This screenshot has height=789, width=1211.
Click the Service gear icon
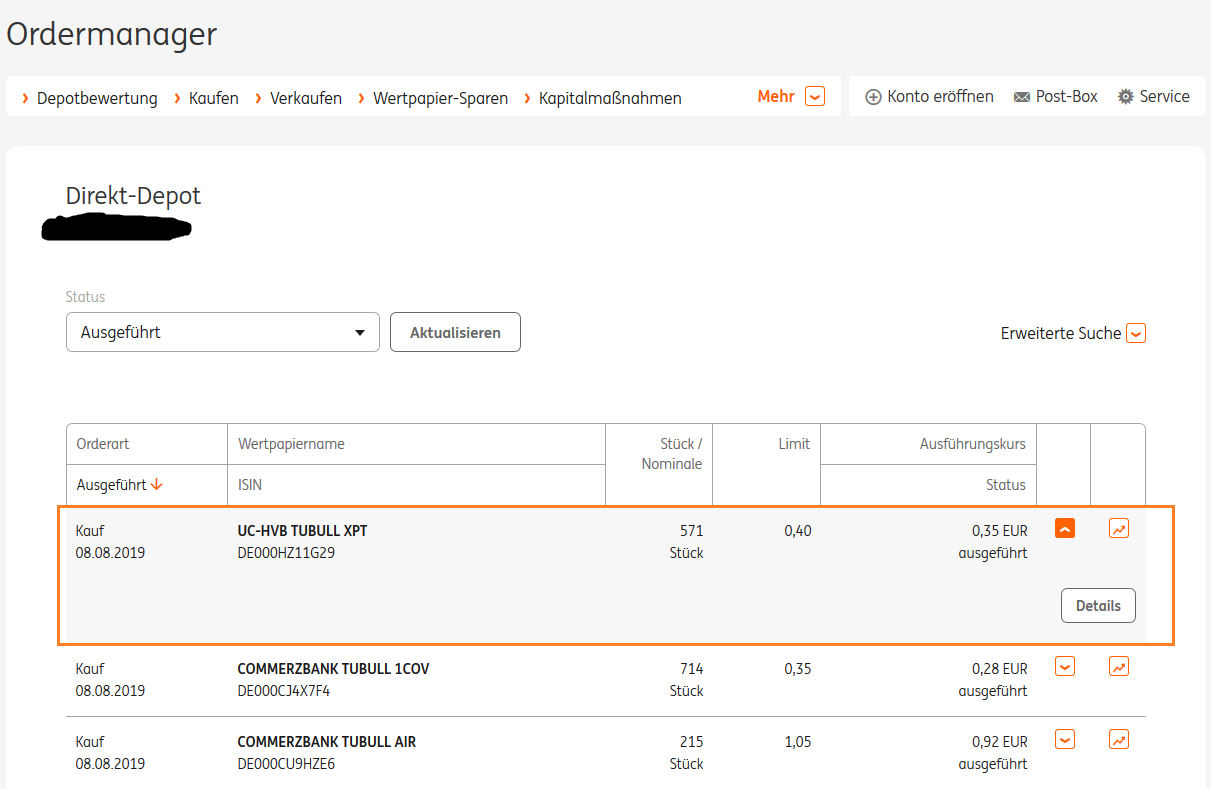coord(1126,97)
